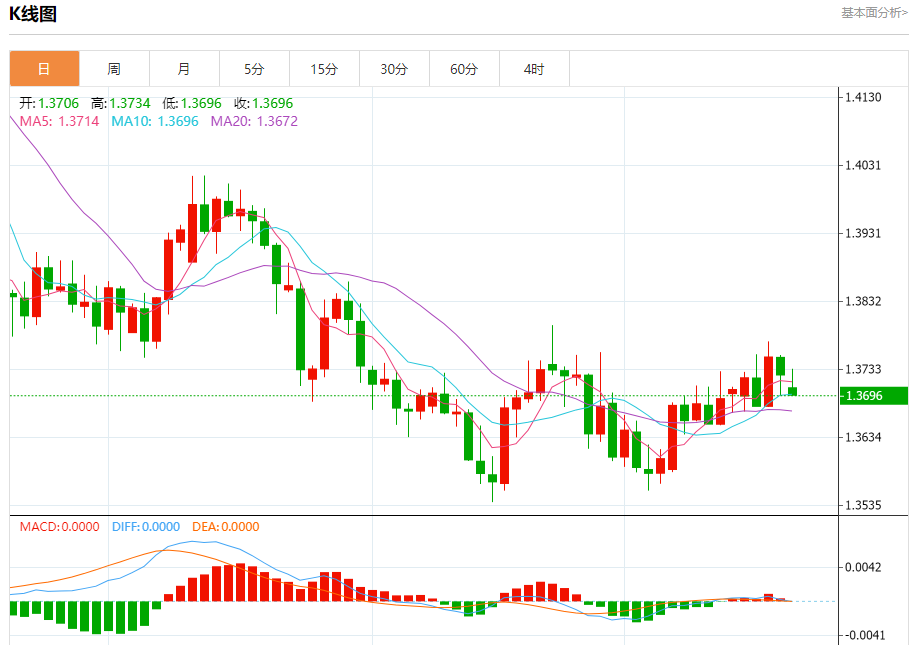This screenshot has height=645, width=916.
Task: Open the 4时 timeframe tab
Action: click(535, 69)
